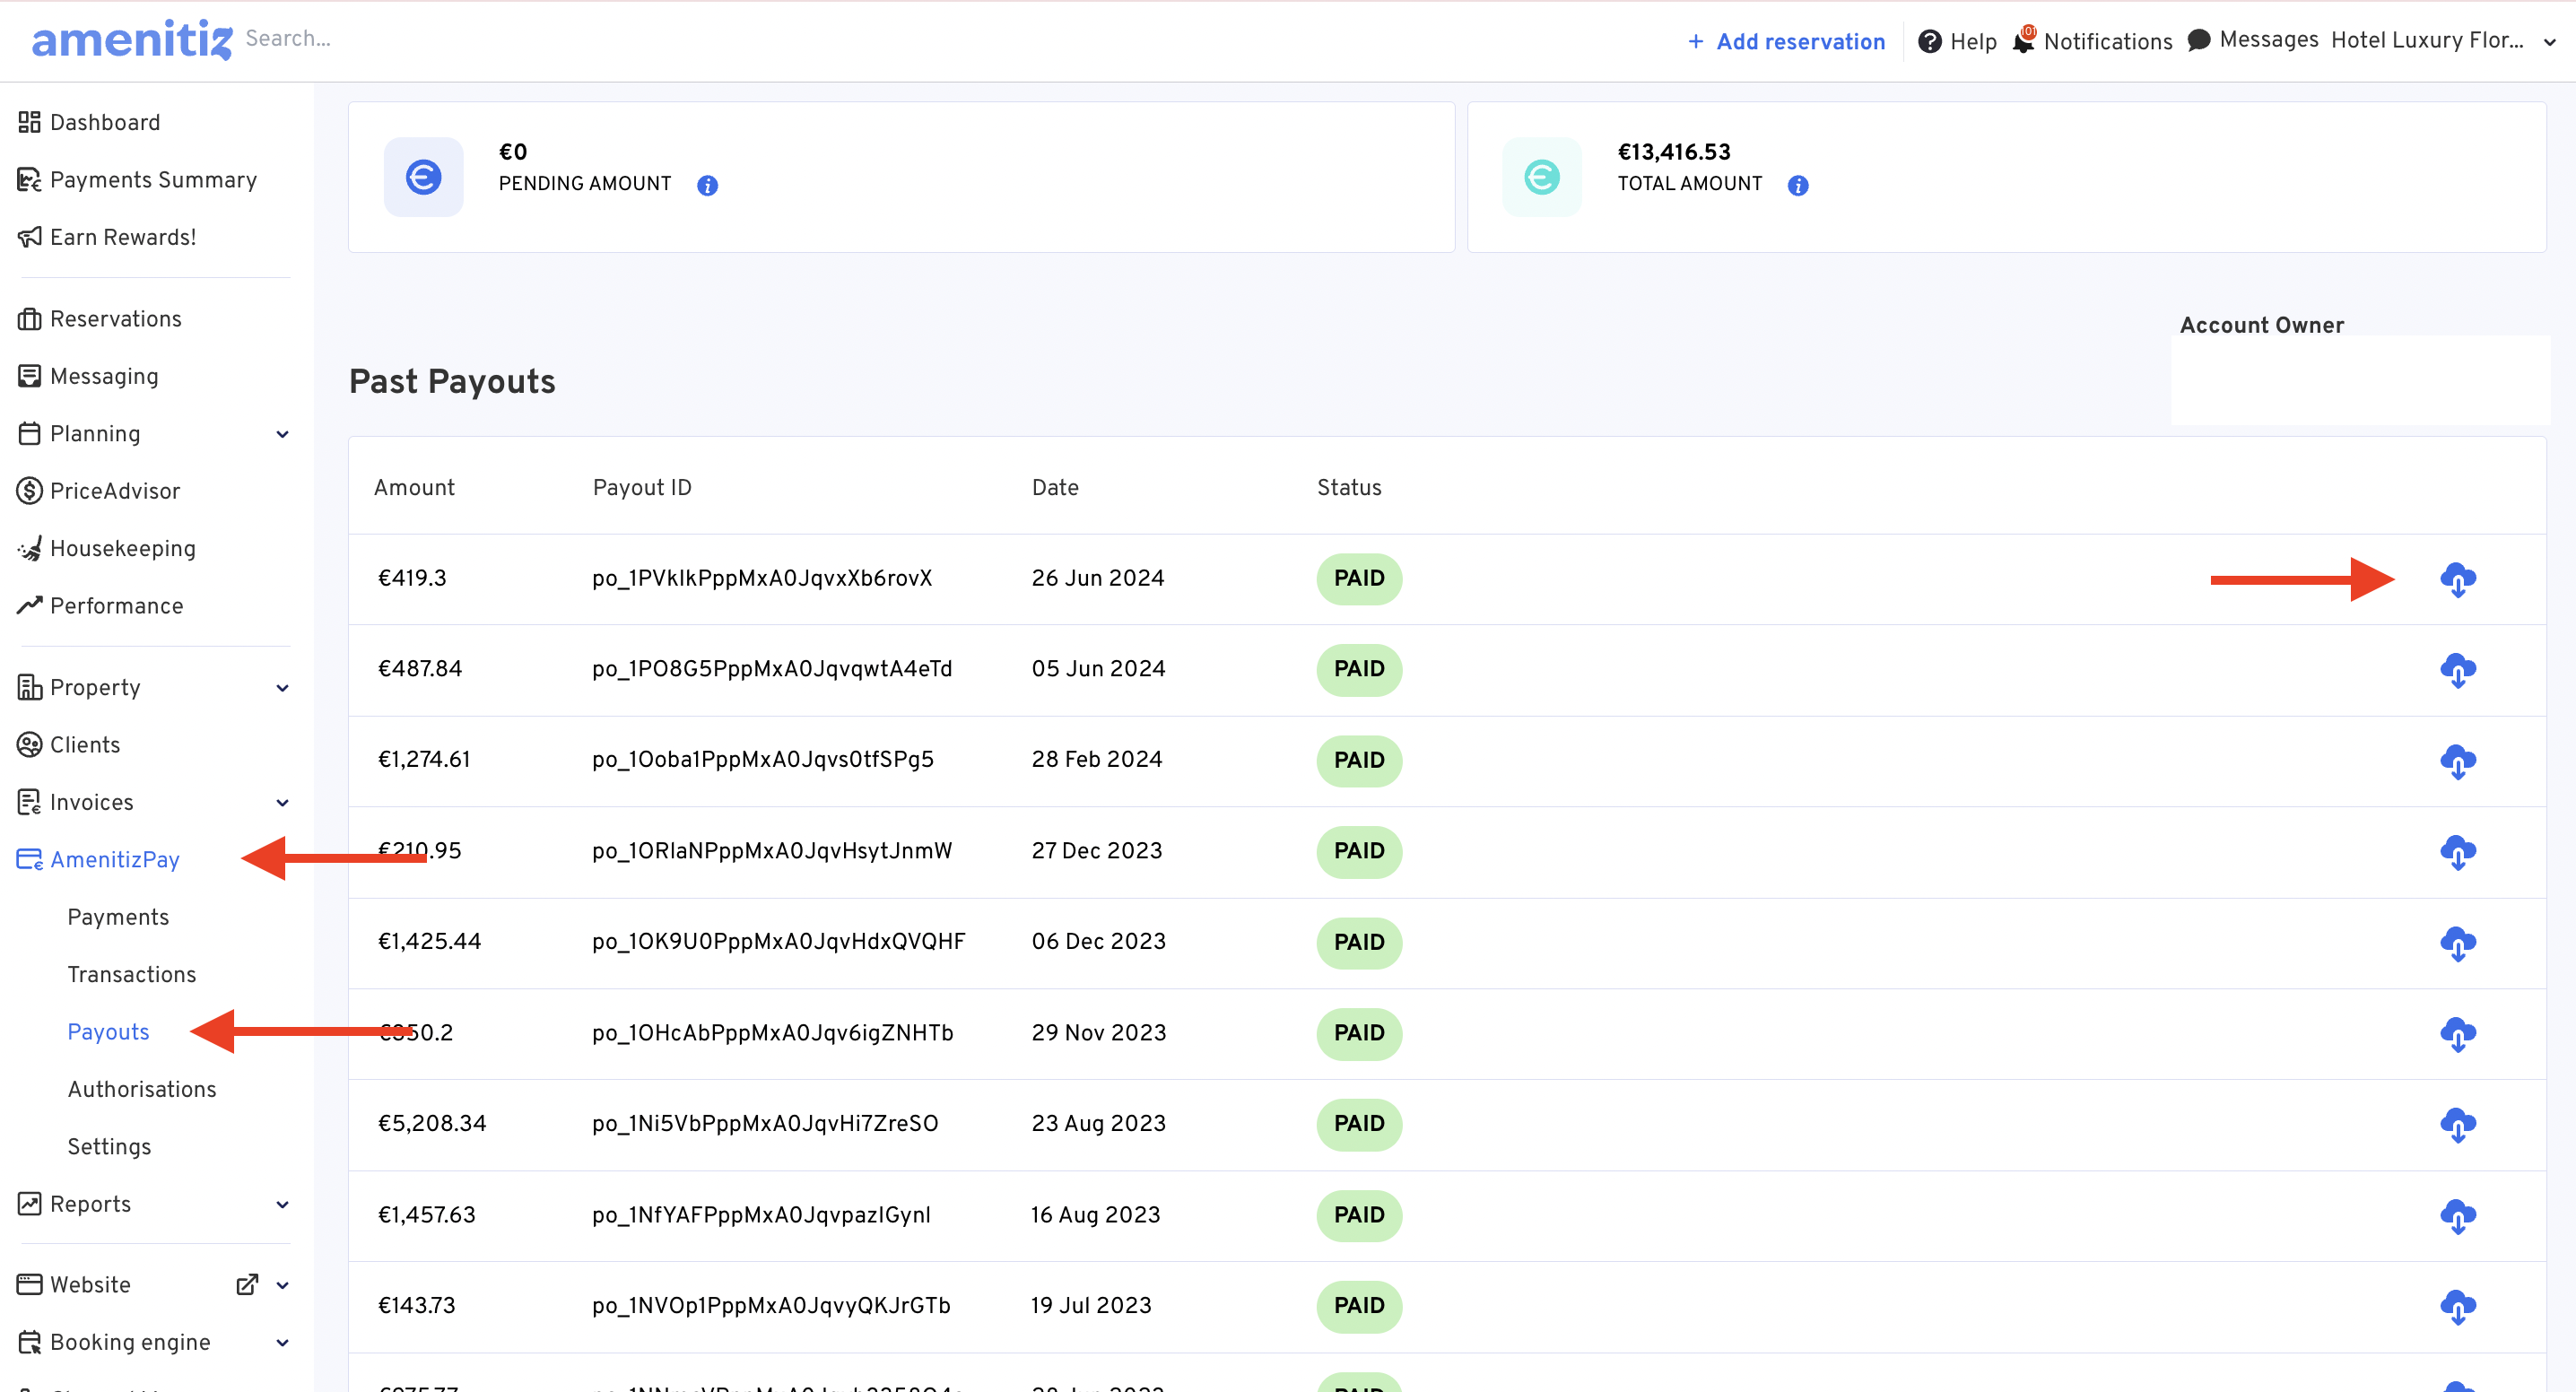This screenshot has width=2576, height=1392.
Task: Click the euro Pending Amount card icon
Action: pyautogui.click(x=423, y=177)
